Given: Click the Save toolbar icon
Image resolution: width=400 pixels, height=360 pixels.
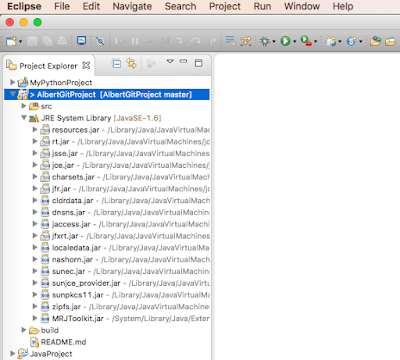Looking at the screenshot, I should [x=32, y=41].
